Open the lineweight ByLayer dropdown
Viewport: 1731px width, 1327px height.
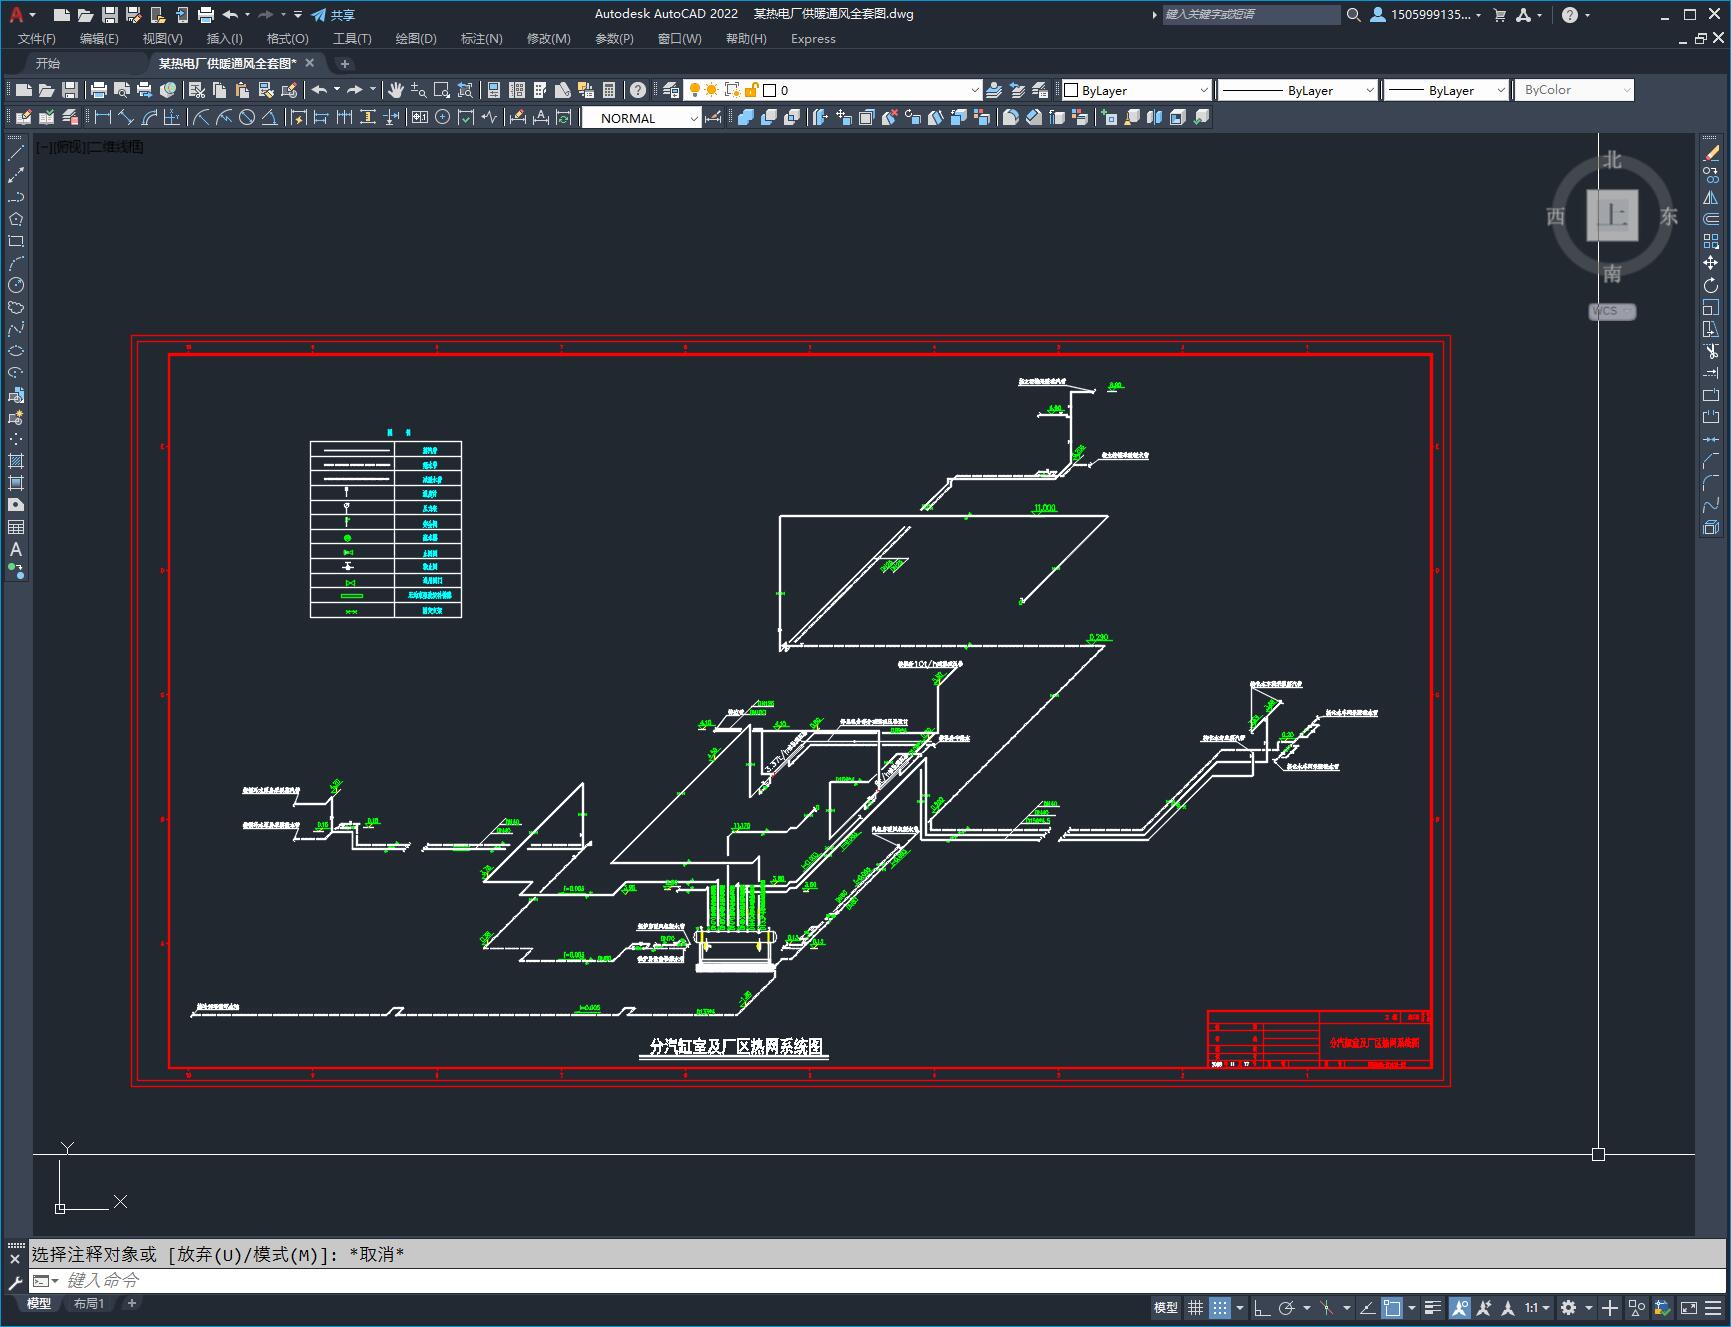pos(1446,90)
